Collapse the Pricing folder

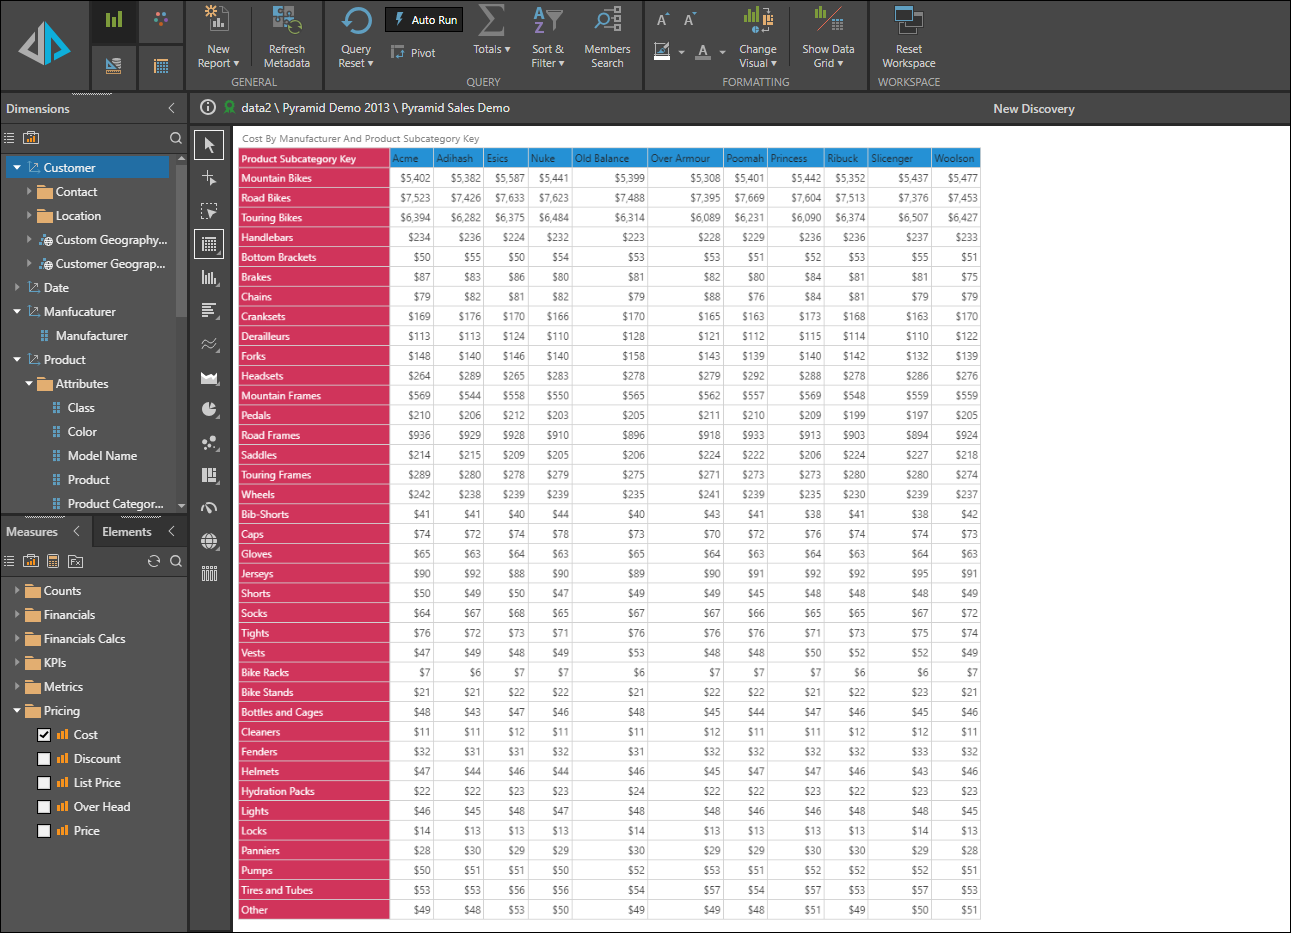point(17,711)
